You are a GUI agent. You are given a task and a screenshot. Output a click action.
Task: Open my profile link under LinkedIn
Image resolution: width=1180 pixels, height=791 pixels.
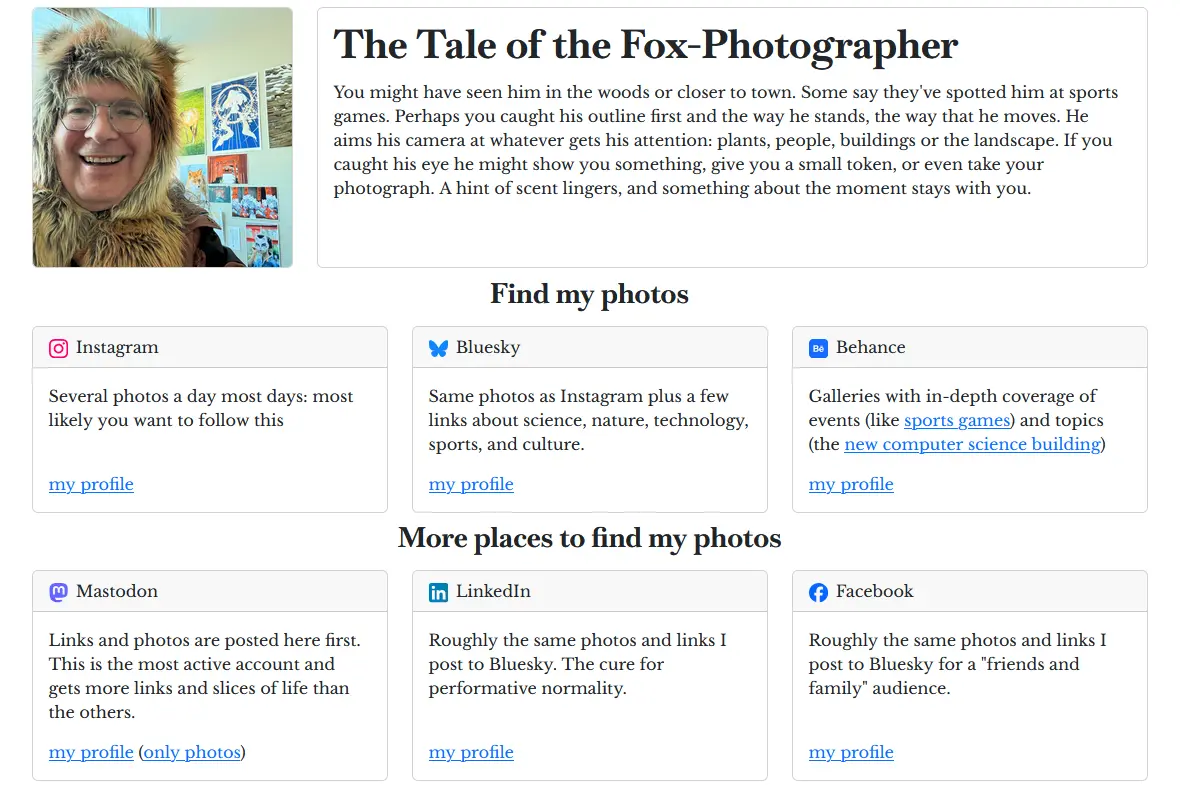[471, 752]
